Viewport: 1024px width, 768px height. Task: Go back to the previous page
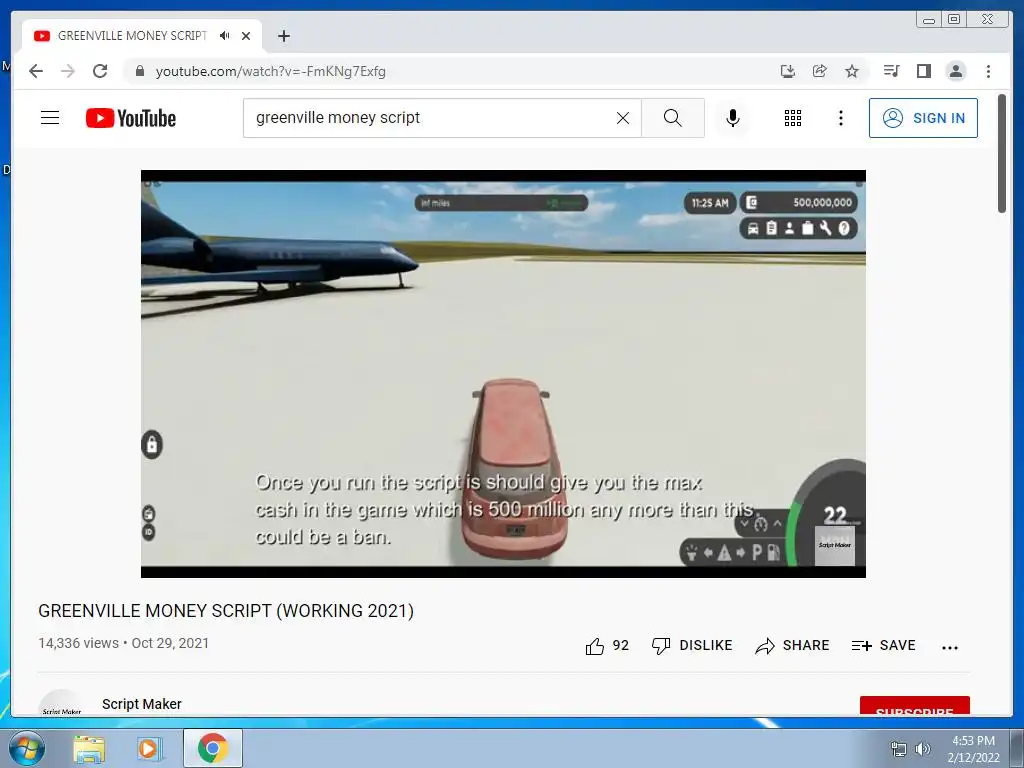click(36, 71)
